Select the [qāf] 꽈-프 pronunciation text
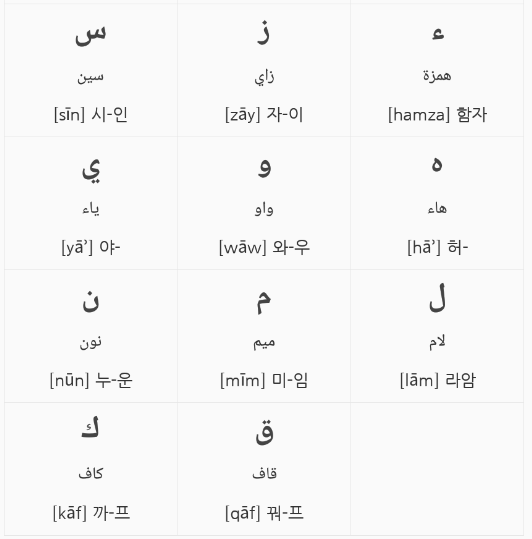Viewport: 532px width, 539px height. click(264, 513)
